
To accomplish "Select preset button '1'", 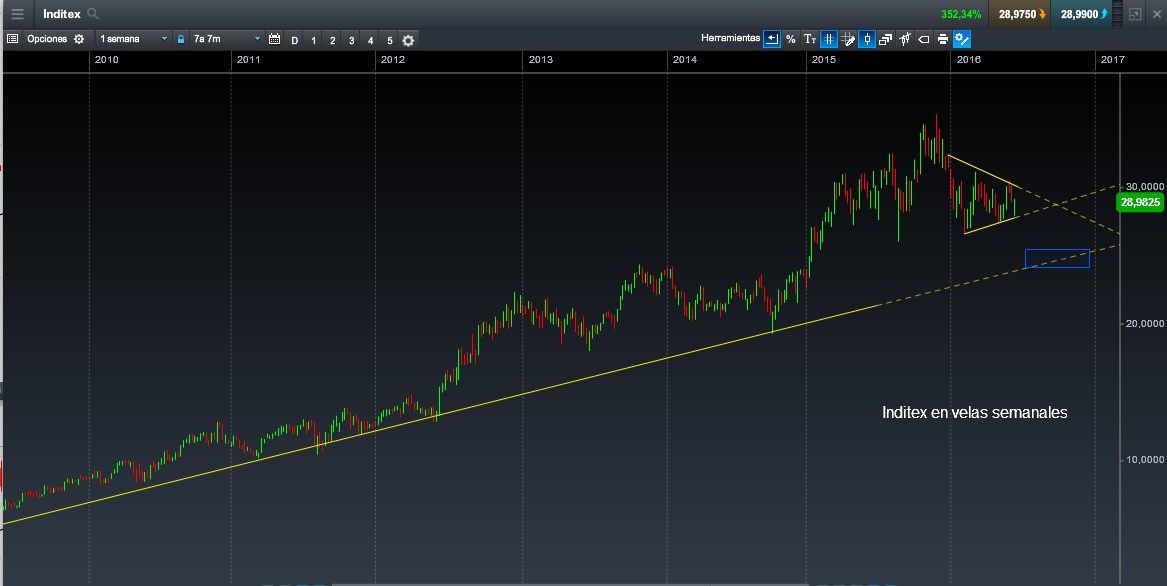I will 313,40.
